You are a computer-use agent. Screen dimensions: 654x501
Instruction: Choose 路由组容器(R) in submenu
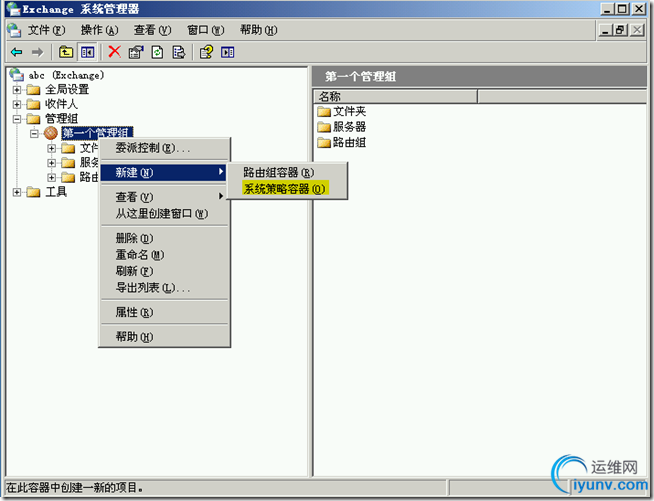click(x=287, y=172)
